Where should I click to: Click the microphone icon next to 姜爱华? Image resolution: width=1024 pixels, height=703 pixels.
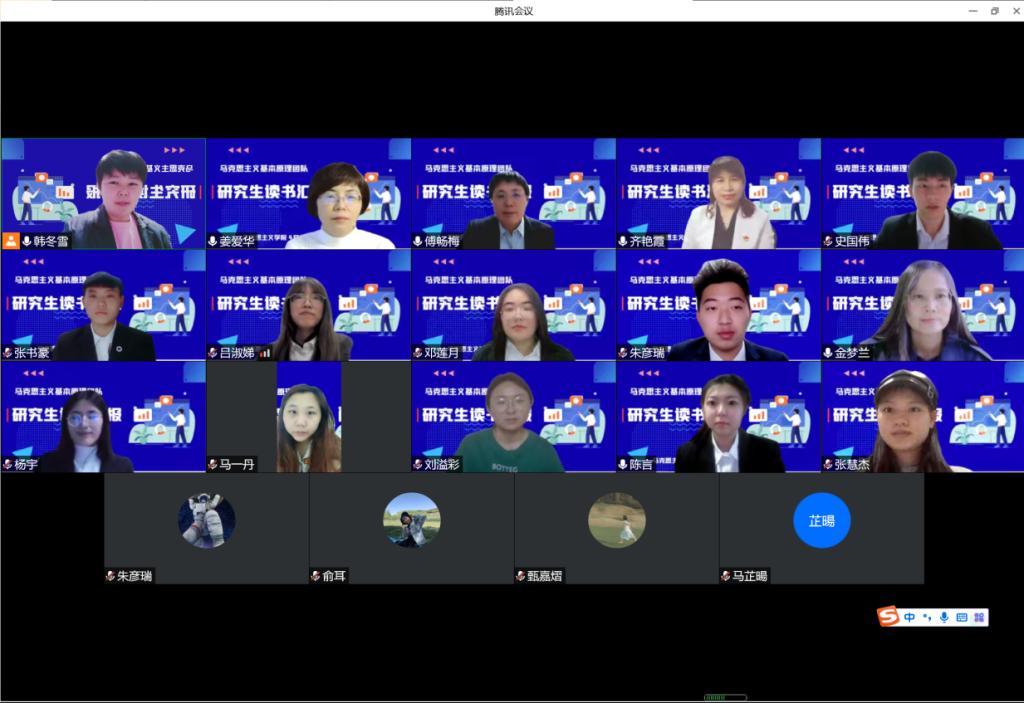(x=213, y=241)
